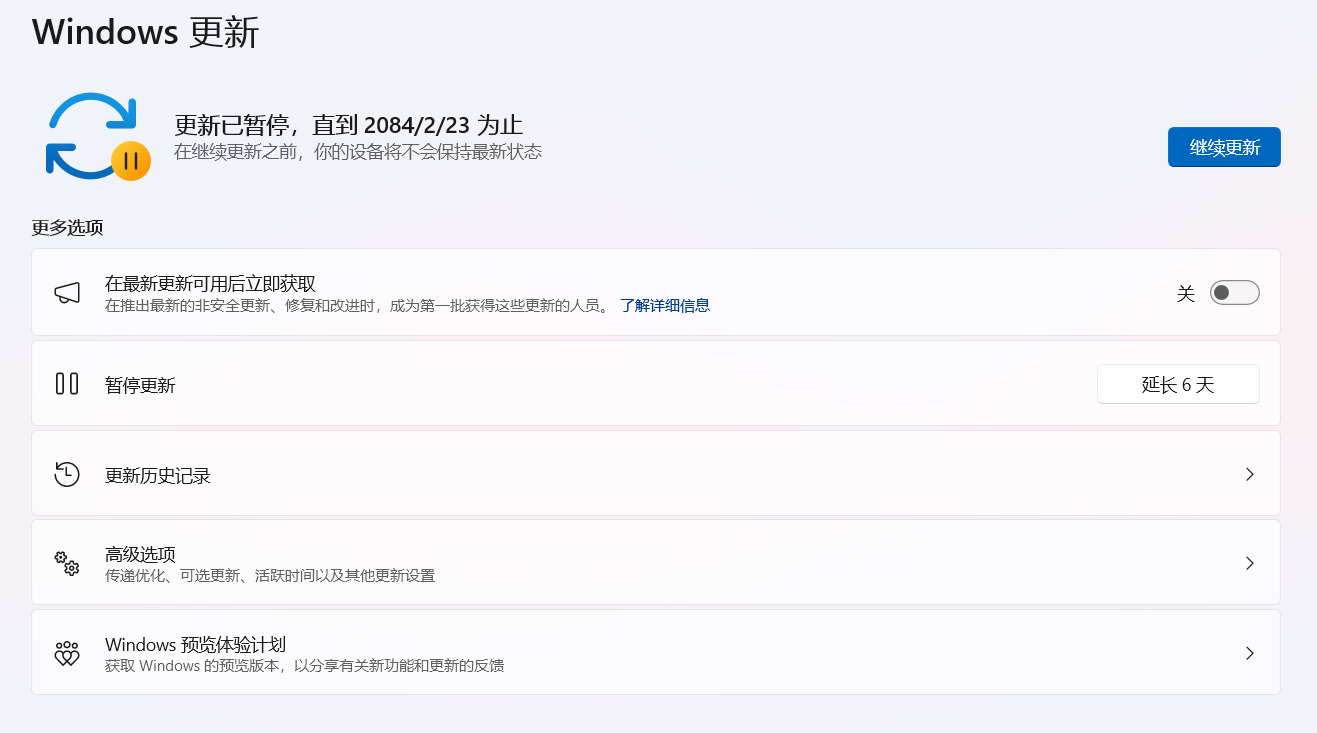This screenshot has height=733, width=1317.
Task: Click the pause icon beside 暂停更新
Action: coord(67,383)
